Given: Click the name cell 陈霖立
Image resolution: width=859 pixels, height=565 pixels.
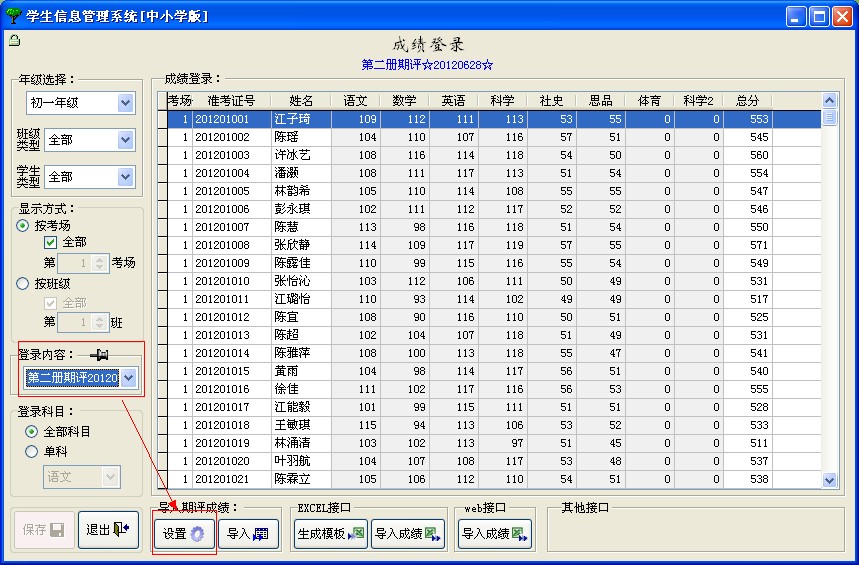Looking at the screenshot, I should pyautogui.click(x=301, y=479).
